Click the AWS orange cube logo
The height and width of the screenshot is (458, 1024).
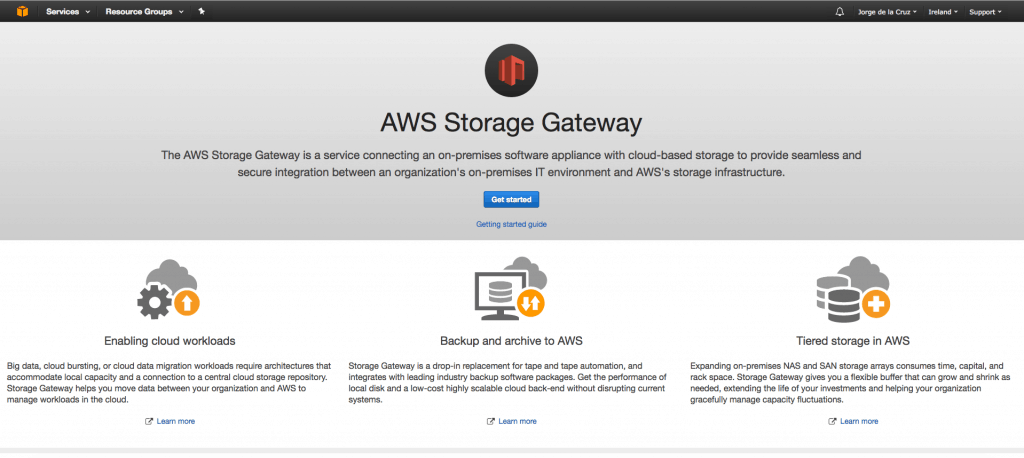pyautogui.click(x=22, y=11)
